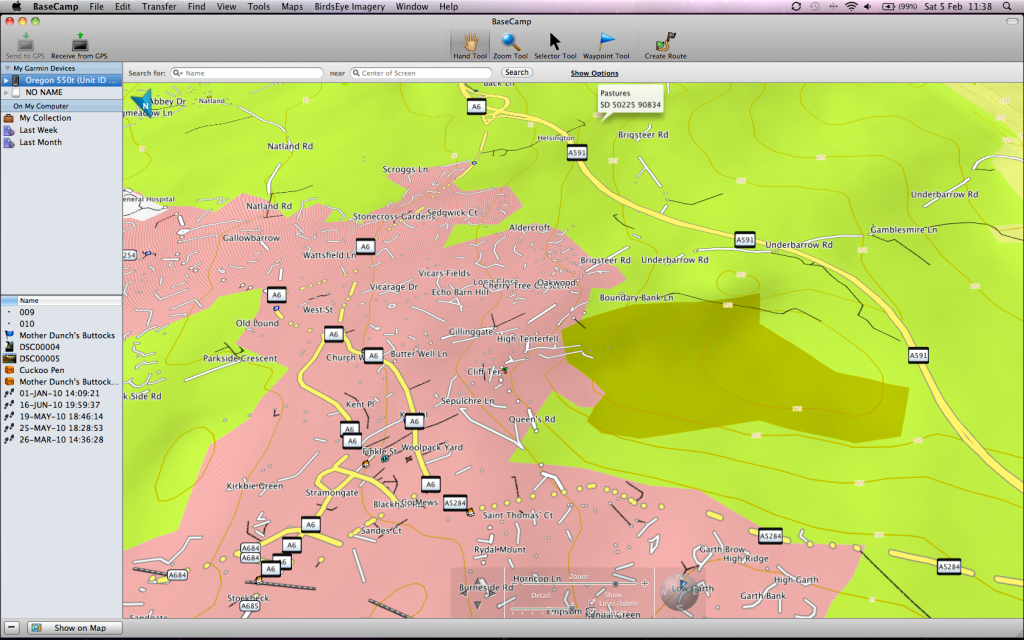Click the footprints icon for 16-JUN-10 track

tap(9, 405)
